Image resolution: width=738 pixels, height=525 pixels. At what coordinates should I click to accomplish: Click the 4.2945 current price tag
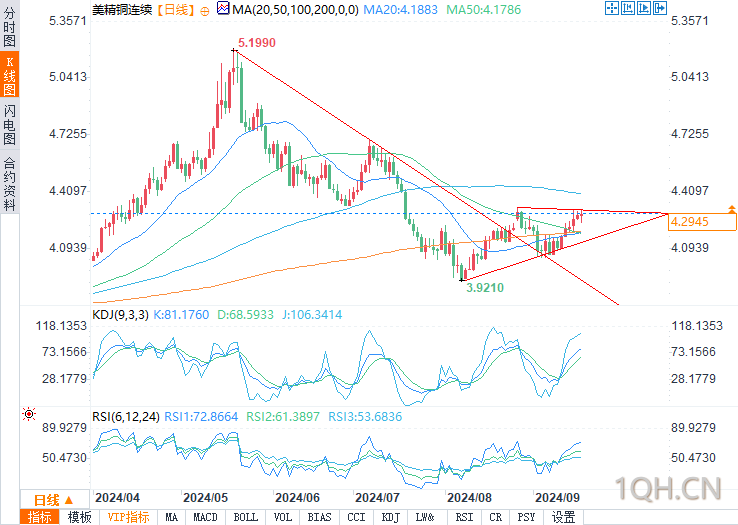702,222
